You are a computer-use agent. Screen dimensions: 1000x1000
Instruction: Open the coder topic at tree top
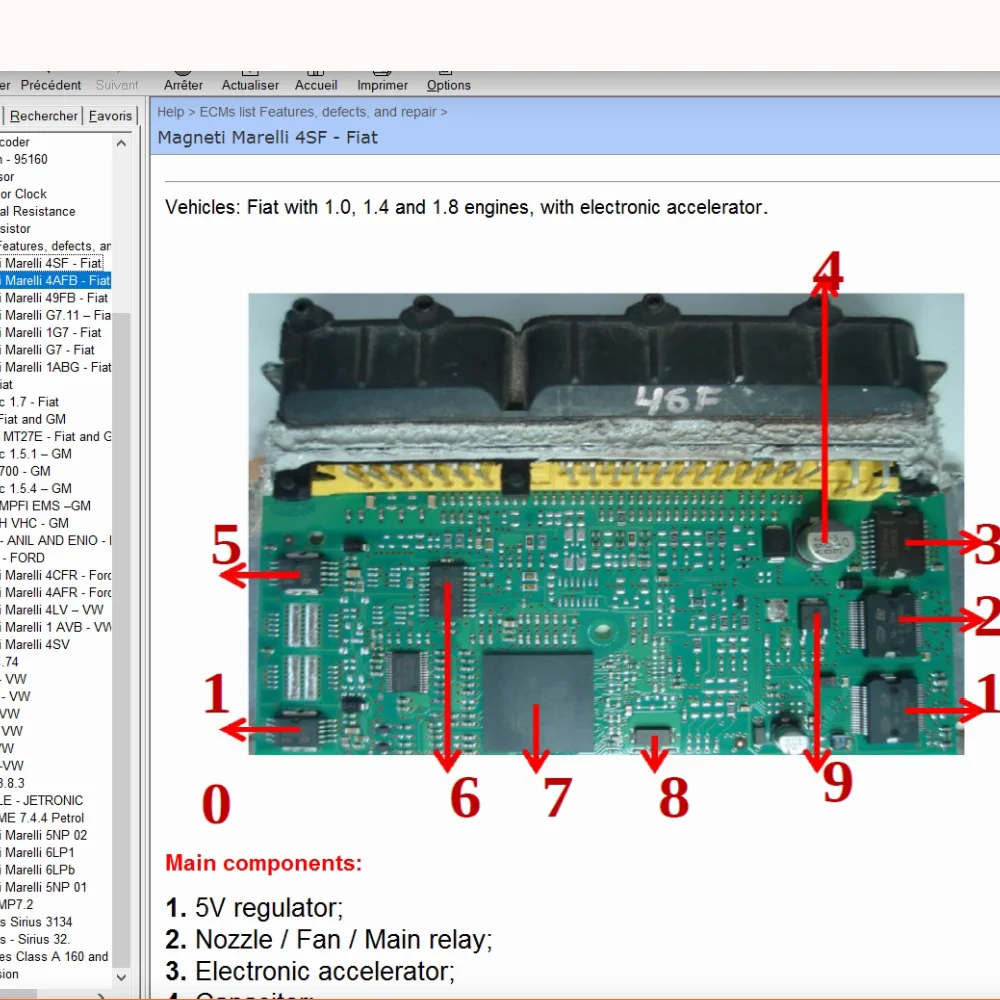coord(15,142)
